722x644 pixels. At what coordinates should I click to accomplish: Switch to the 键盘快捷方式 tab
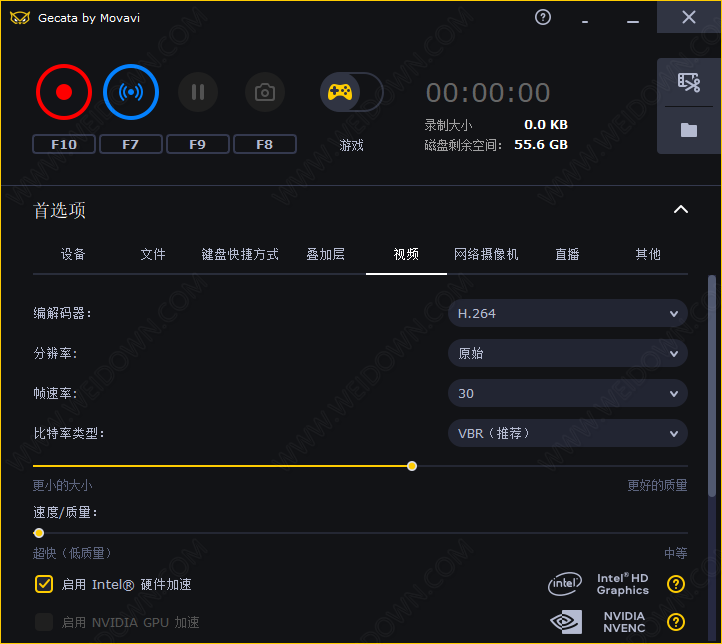pos(240,254)
